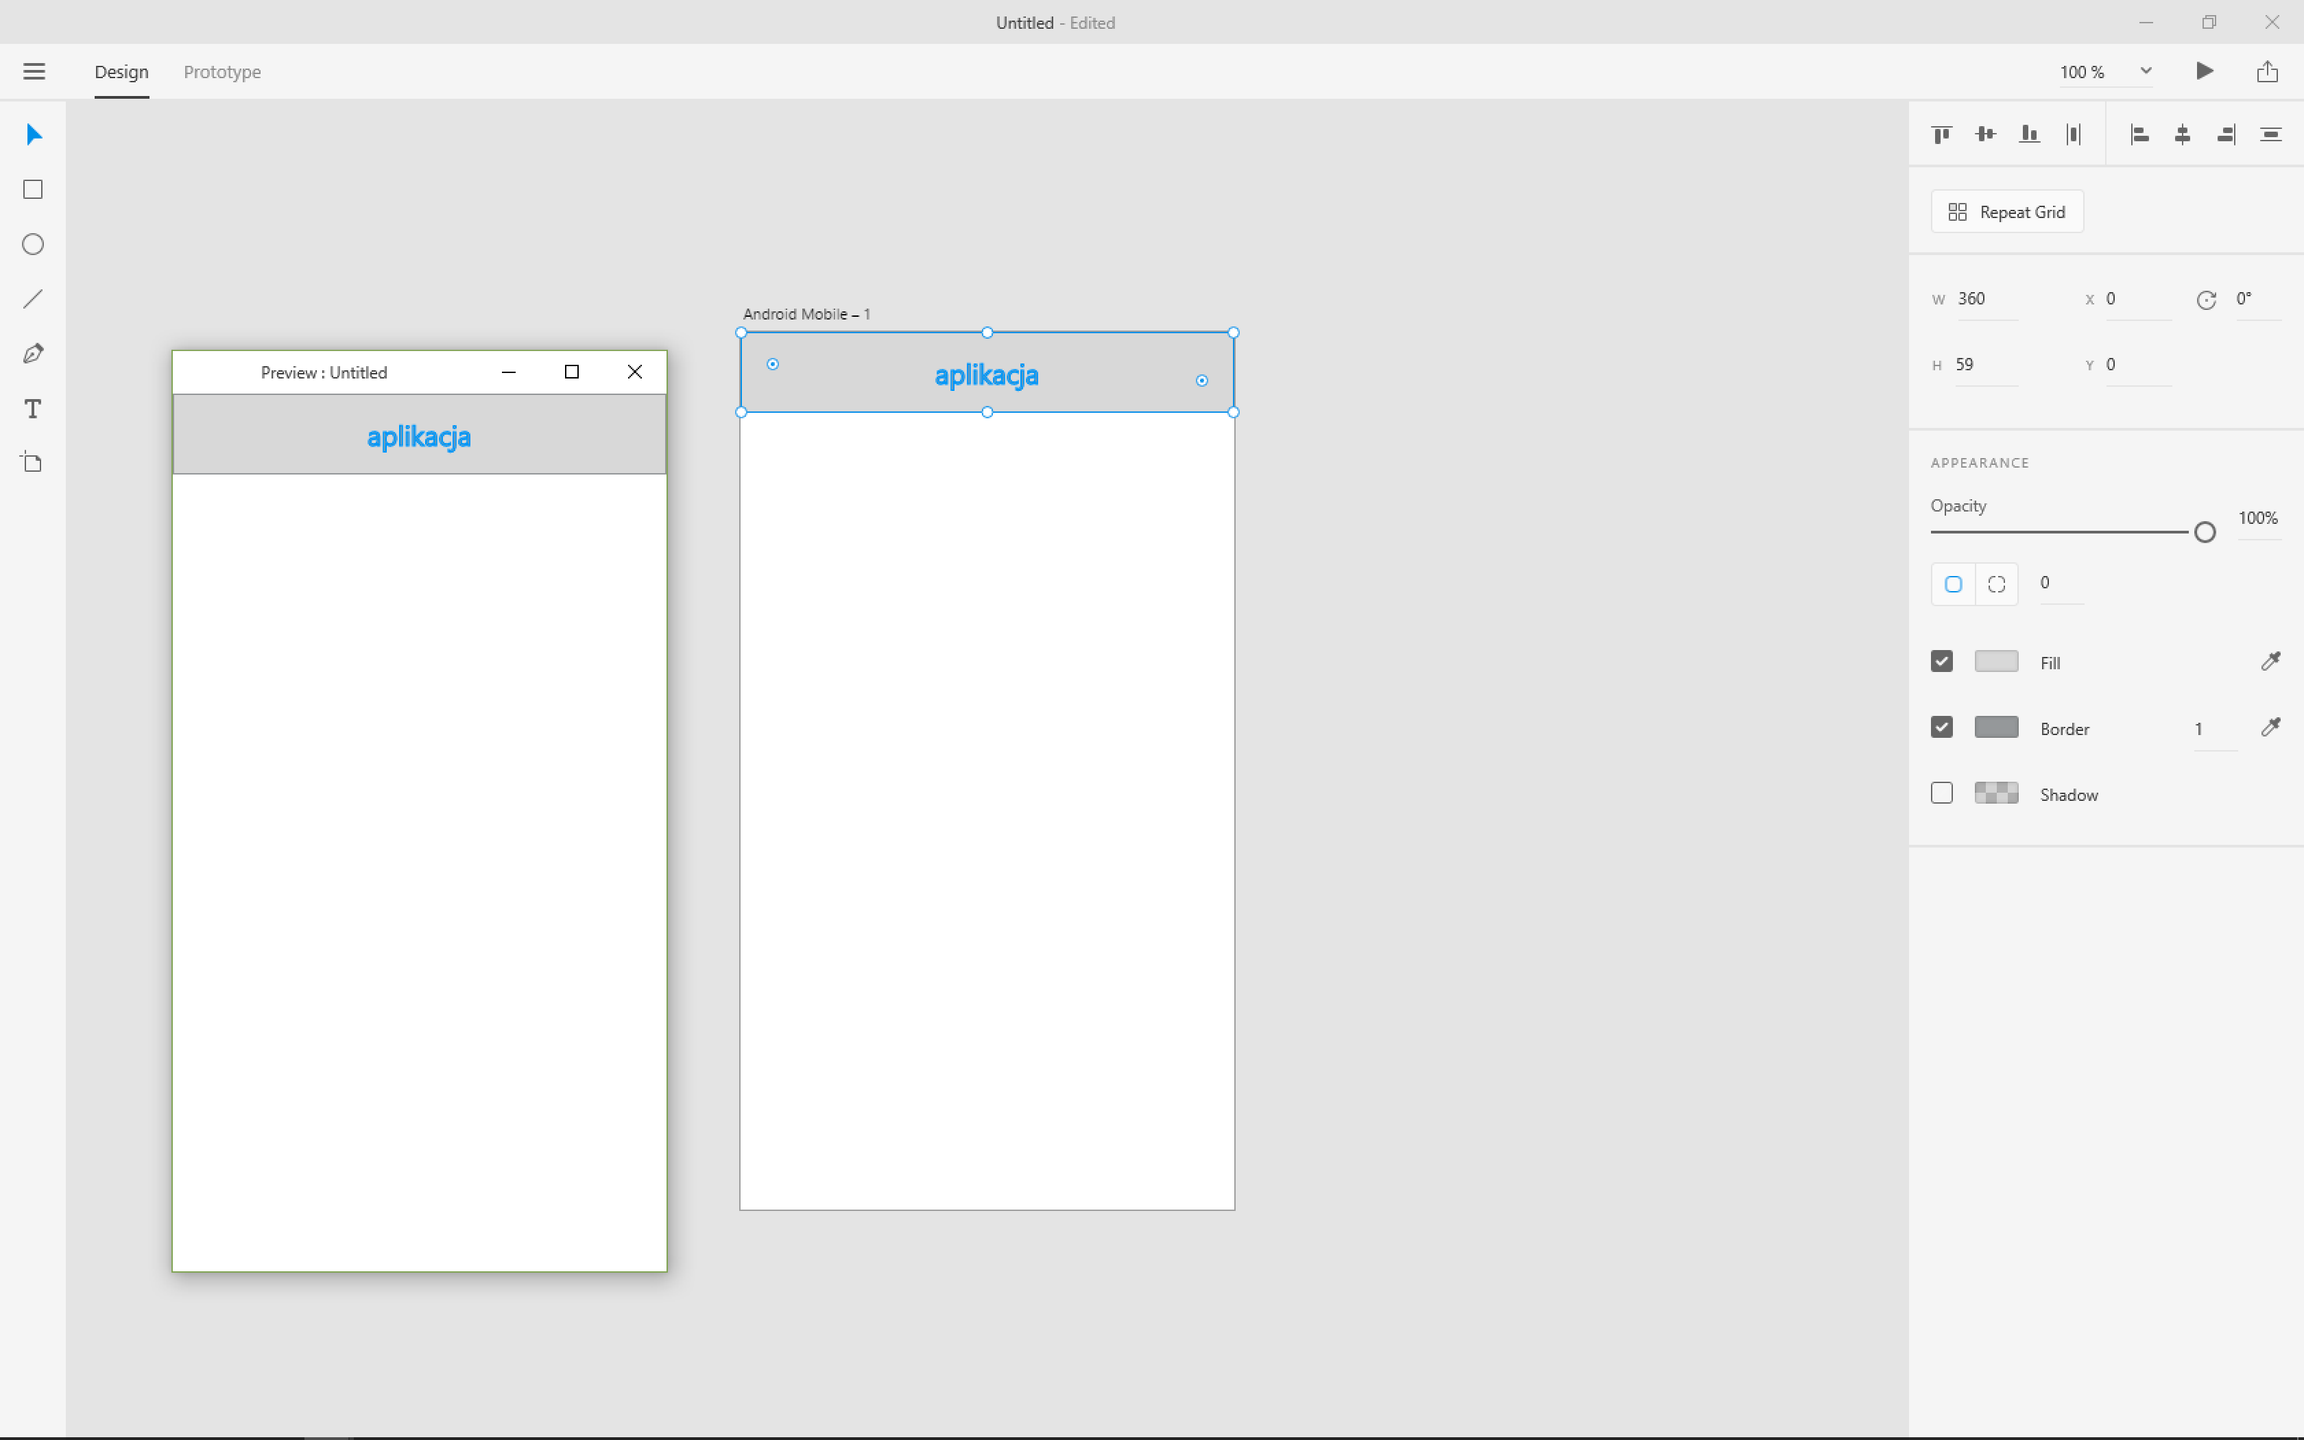This screenshot has width=2304, height=1440.
Task: Align objects to right edge
Action: click(x=2226, y=134)
